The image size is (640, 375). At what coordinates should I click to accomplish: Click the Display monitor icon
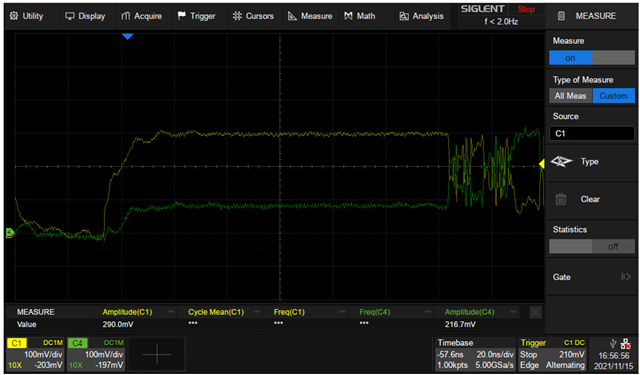(70, 16)
